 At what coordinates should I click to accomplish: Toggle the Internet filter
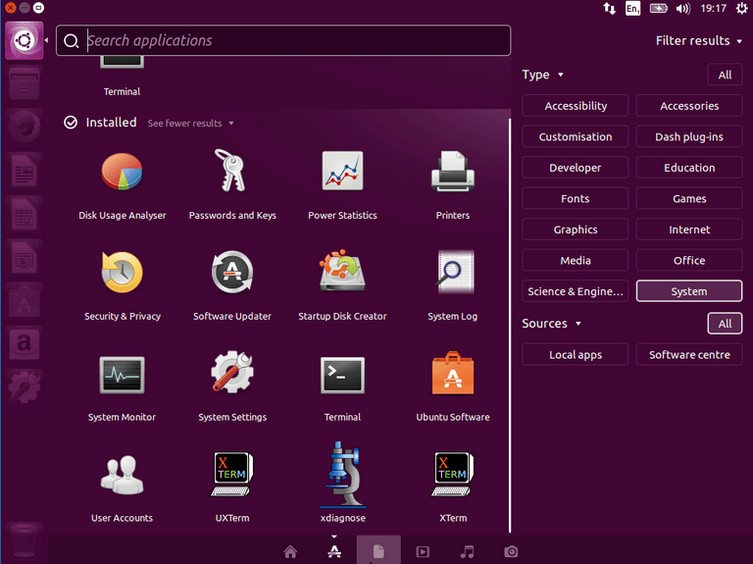pyautogui.click(x=689, y=229)
